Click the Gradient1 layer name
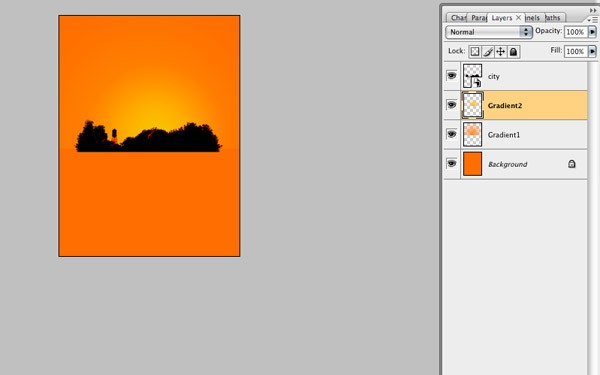 click(504, 135)
